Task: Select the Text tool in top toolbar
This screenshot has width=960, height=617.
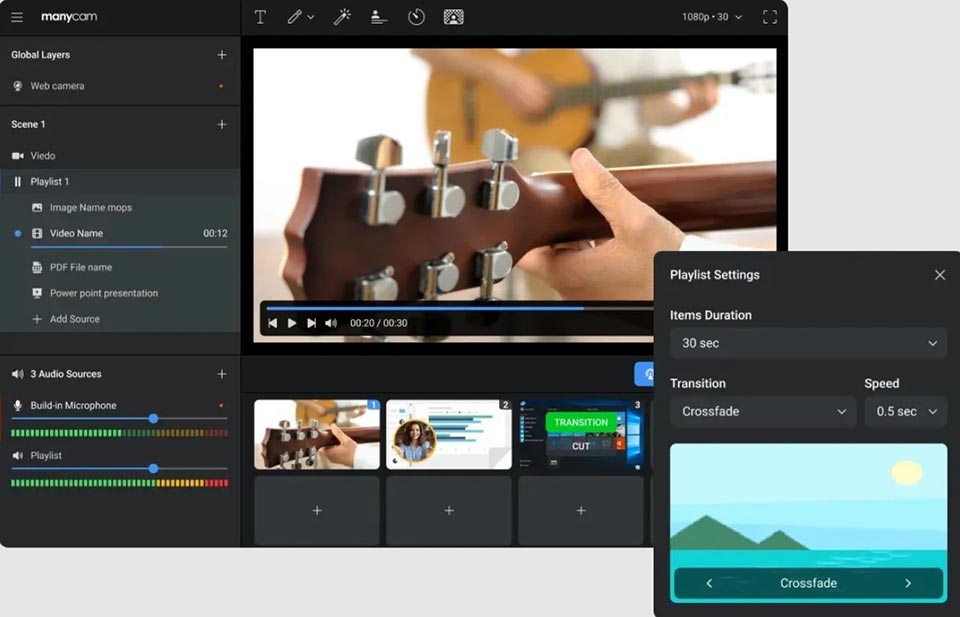Action: pyautogui.click(x=260, y=17)
